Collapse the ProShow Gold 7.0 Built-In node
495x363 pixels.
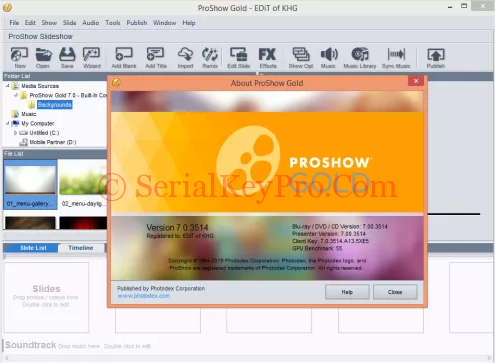click(15, 95)
